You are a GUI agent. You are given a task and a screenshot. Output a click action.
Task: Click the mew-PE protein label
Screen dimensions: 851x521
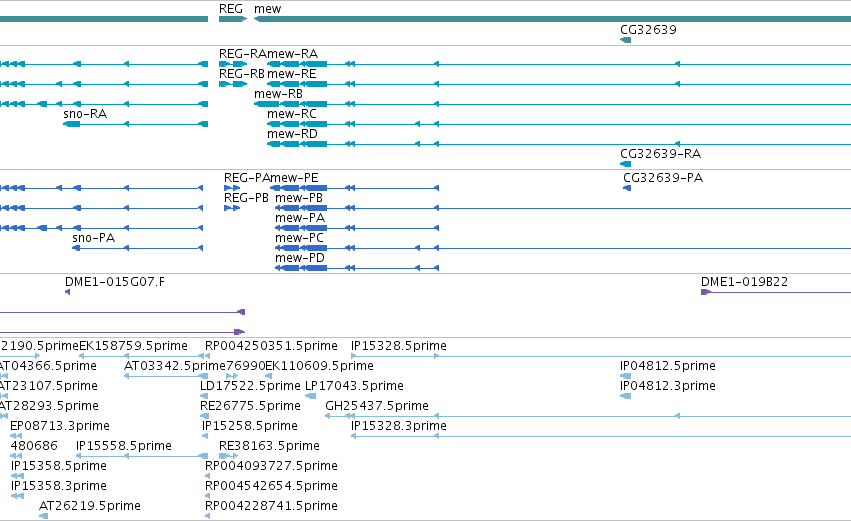point(295,177)
